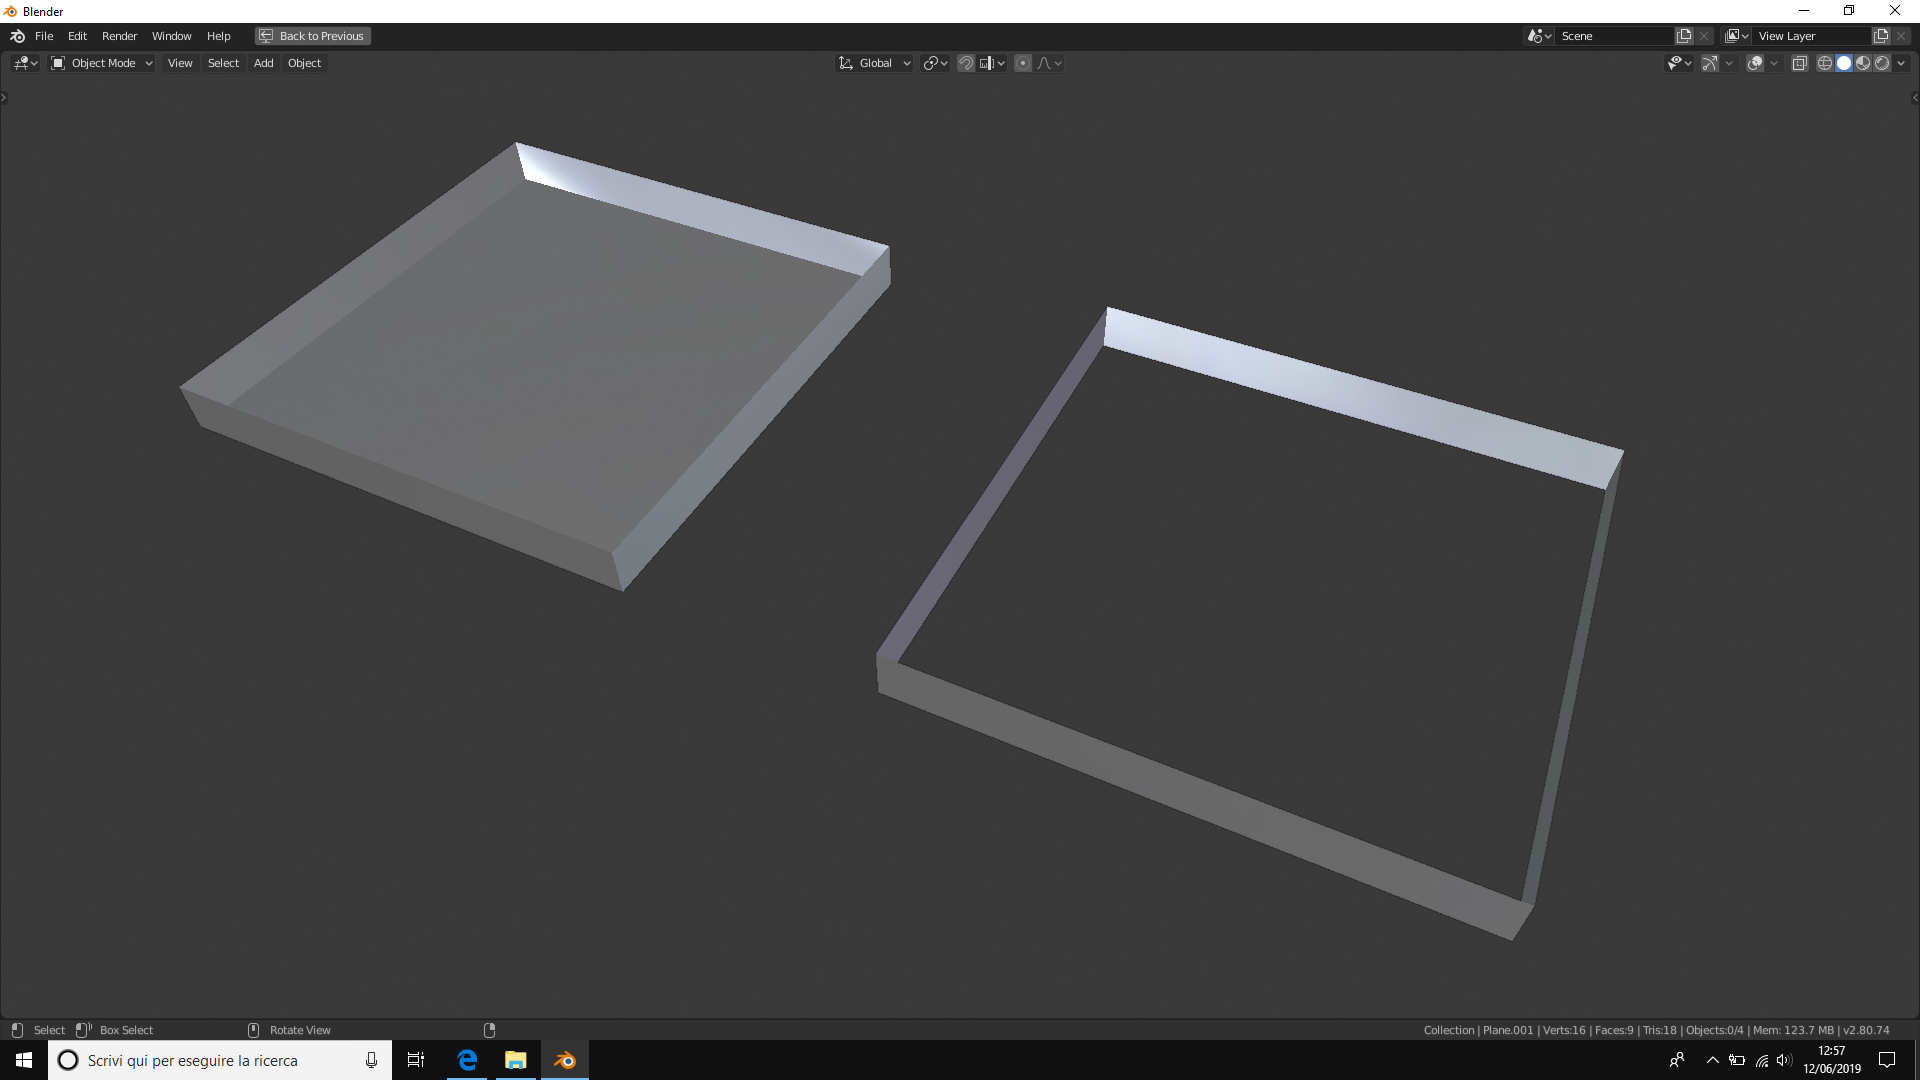This screenshot has height=1080, width=1920.
Task: Open the editor type selector icon
Action: click(25, 63)
